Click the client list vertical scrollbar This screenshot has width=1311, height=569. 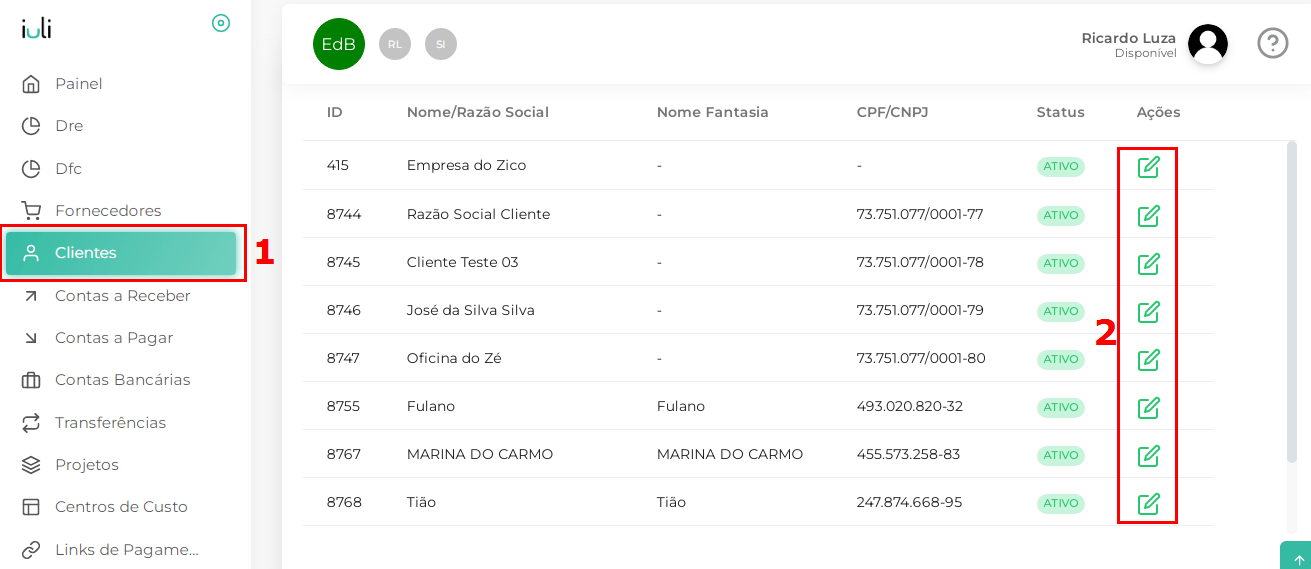[1291, 300]
